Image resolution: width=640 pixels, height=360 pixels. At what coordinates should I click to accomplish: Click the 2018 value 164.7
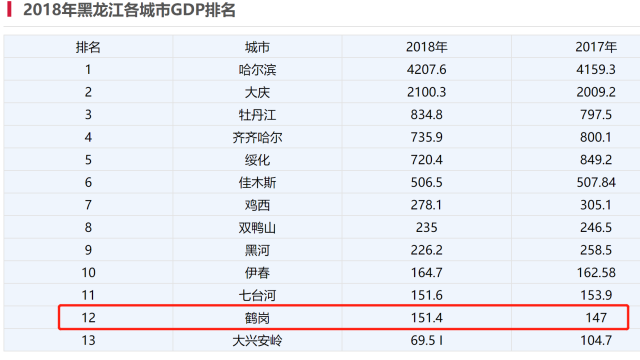[427, 272]
